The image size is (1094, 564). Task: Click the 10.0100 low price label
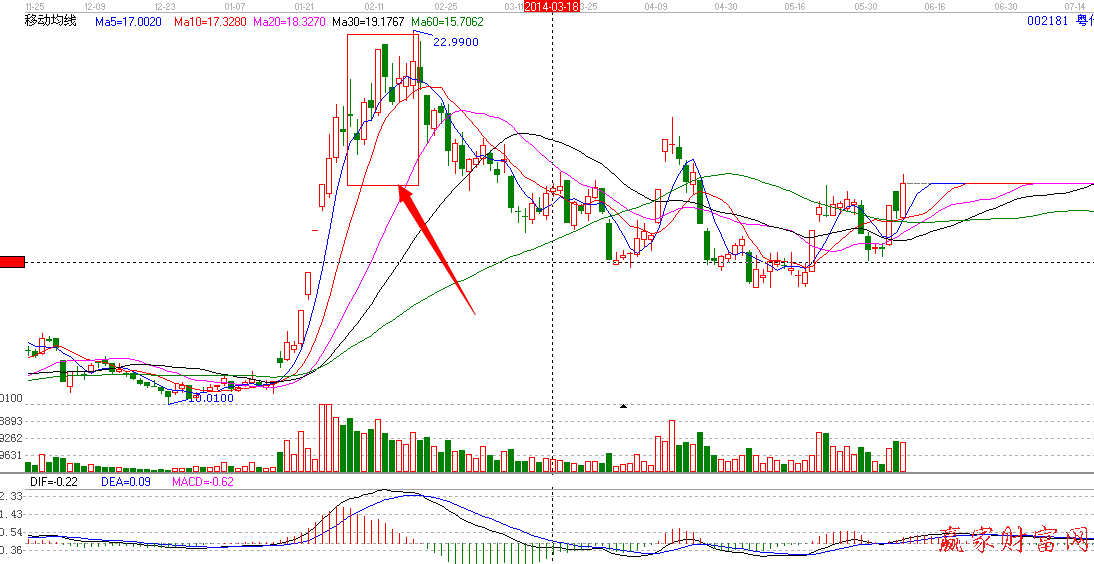[212, 398]
